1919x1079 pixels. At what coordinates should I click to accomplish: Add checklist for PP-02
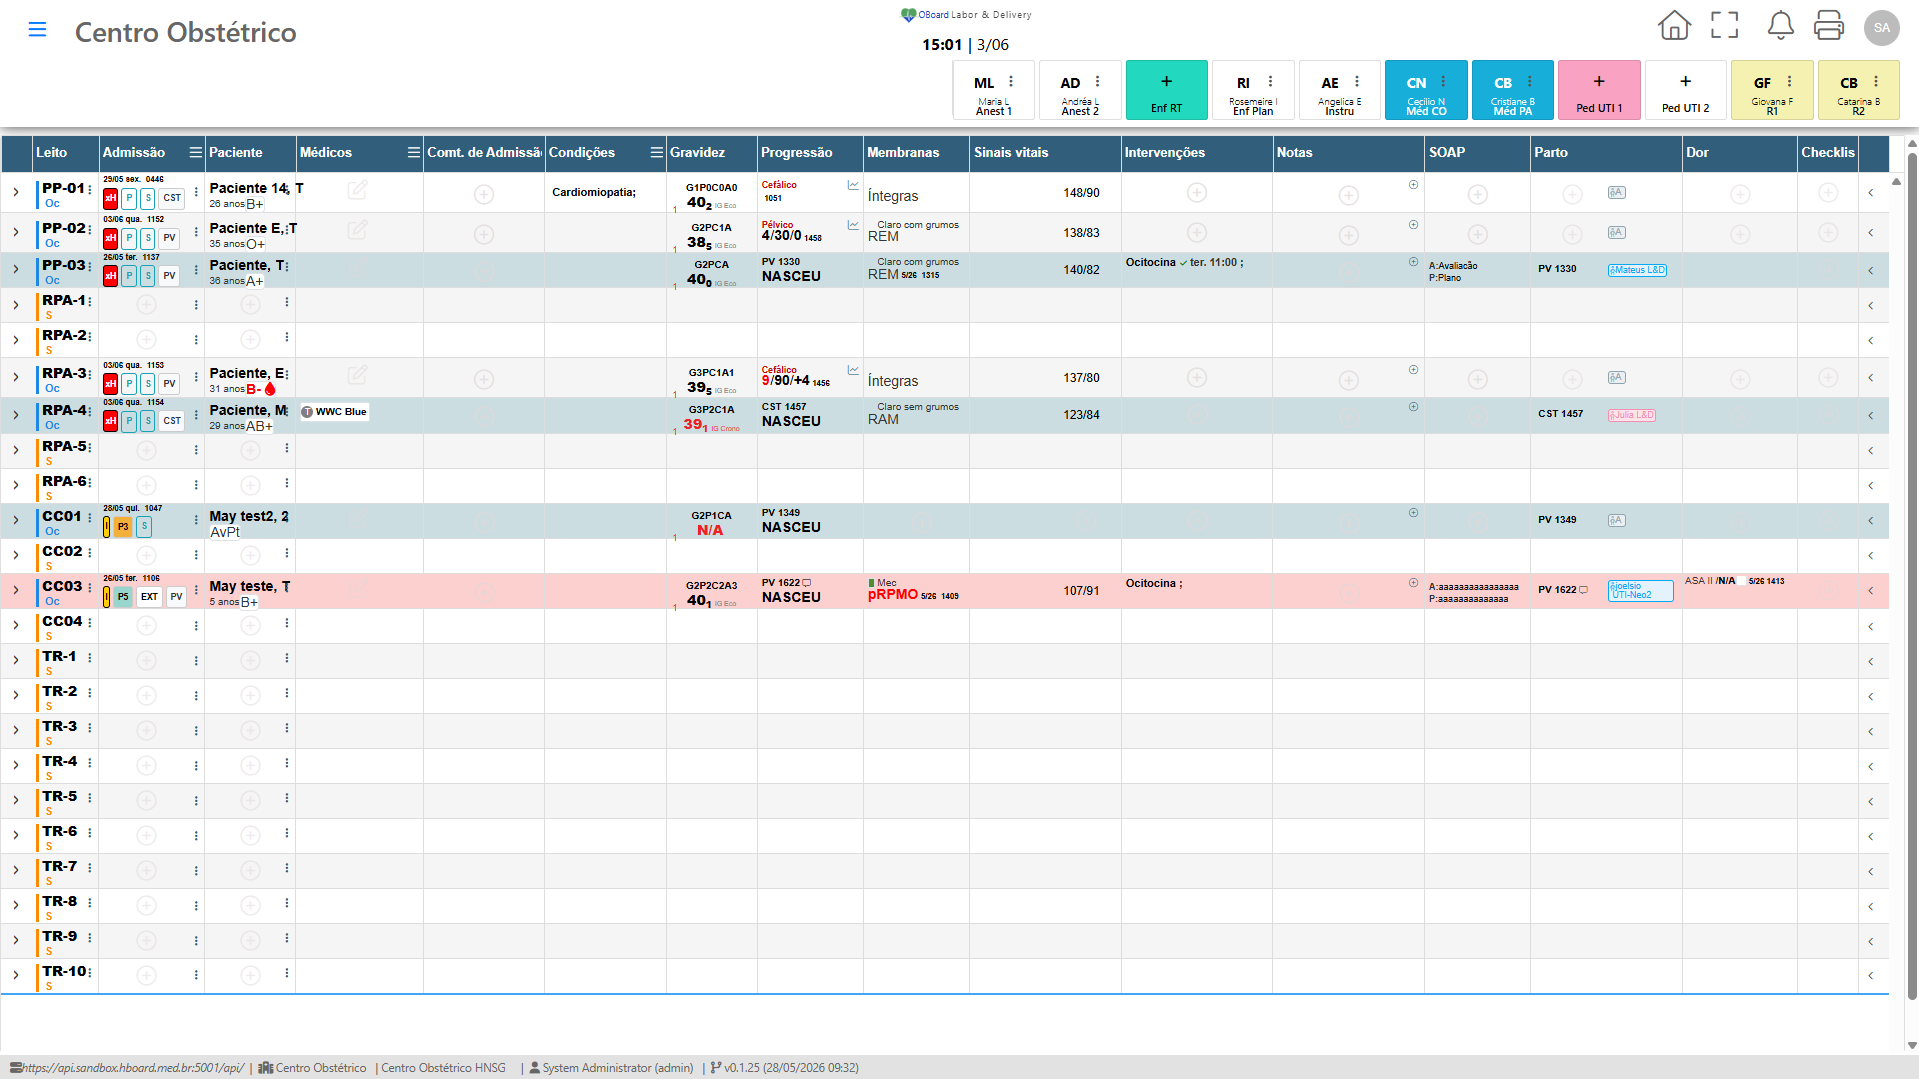tap(1827, 232)
